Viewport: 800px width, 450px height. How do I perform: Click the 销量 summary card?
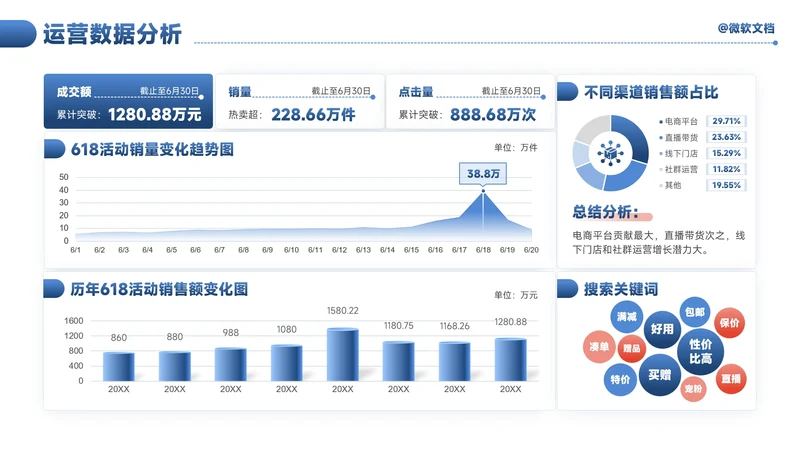coord(299,102)
